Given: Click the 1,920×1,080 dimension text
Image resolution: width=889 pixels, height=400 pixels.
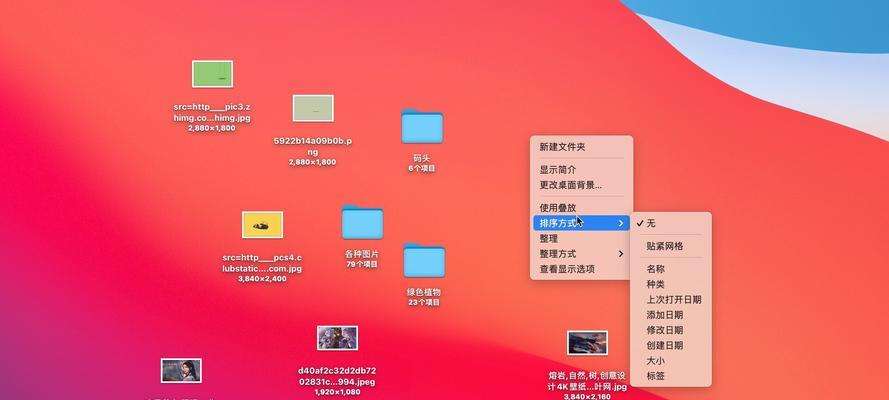Looking at the screenshot, I should (337, 392).
